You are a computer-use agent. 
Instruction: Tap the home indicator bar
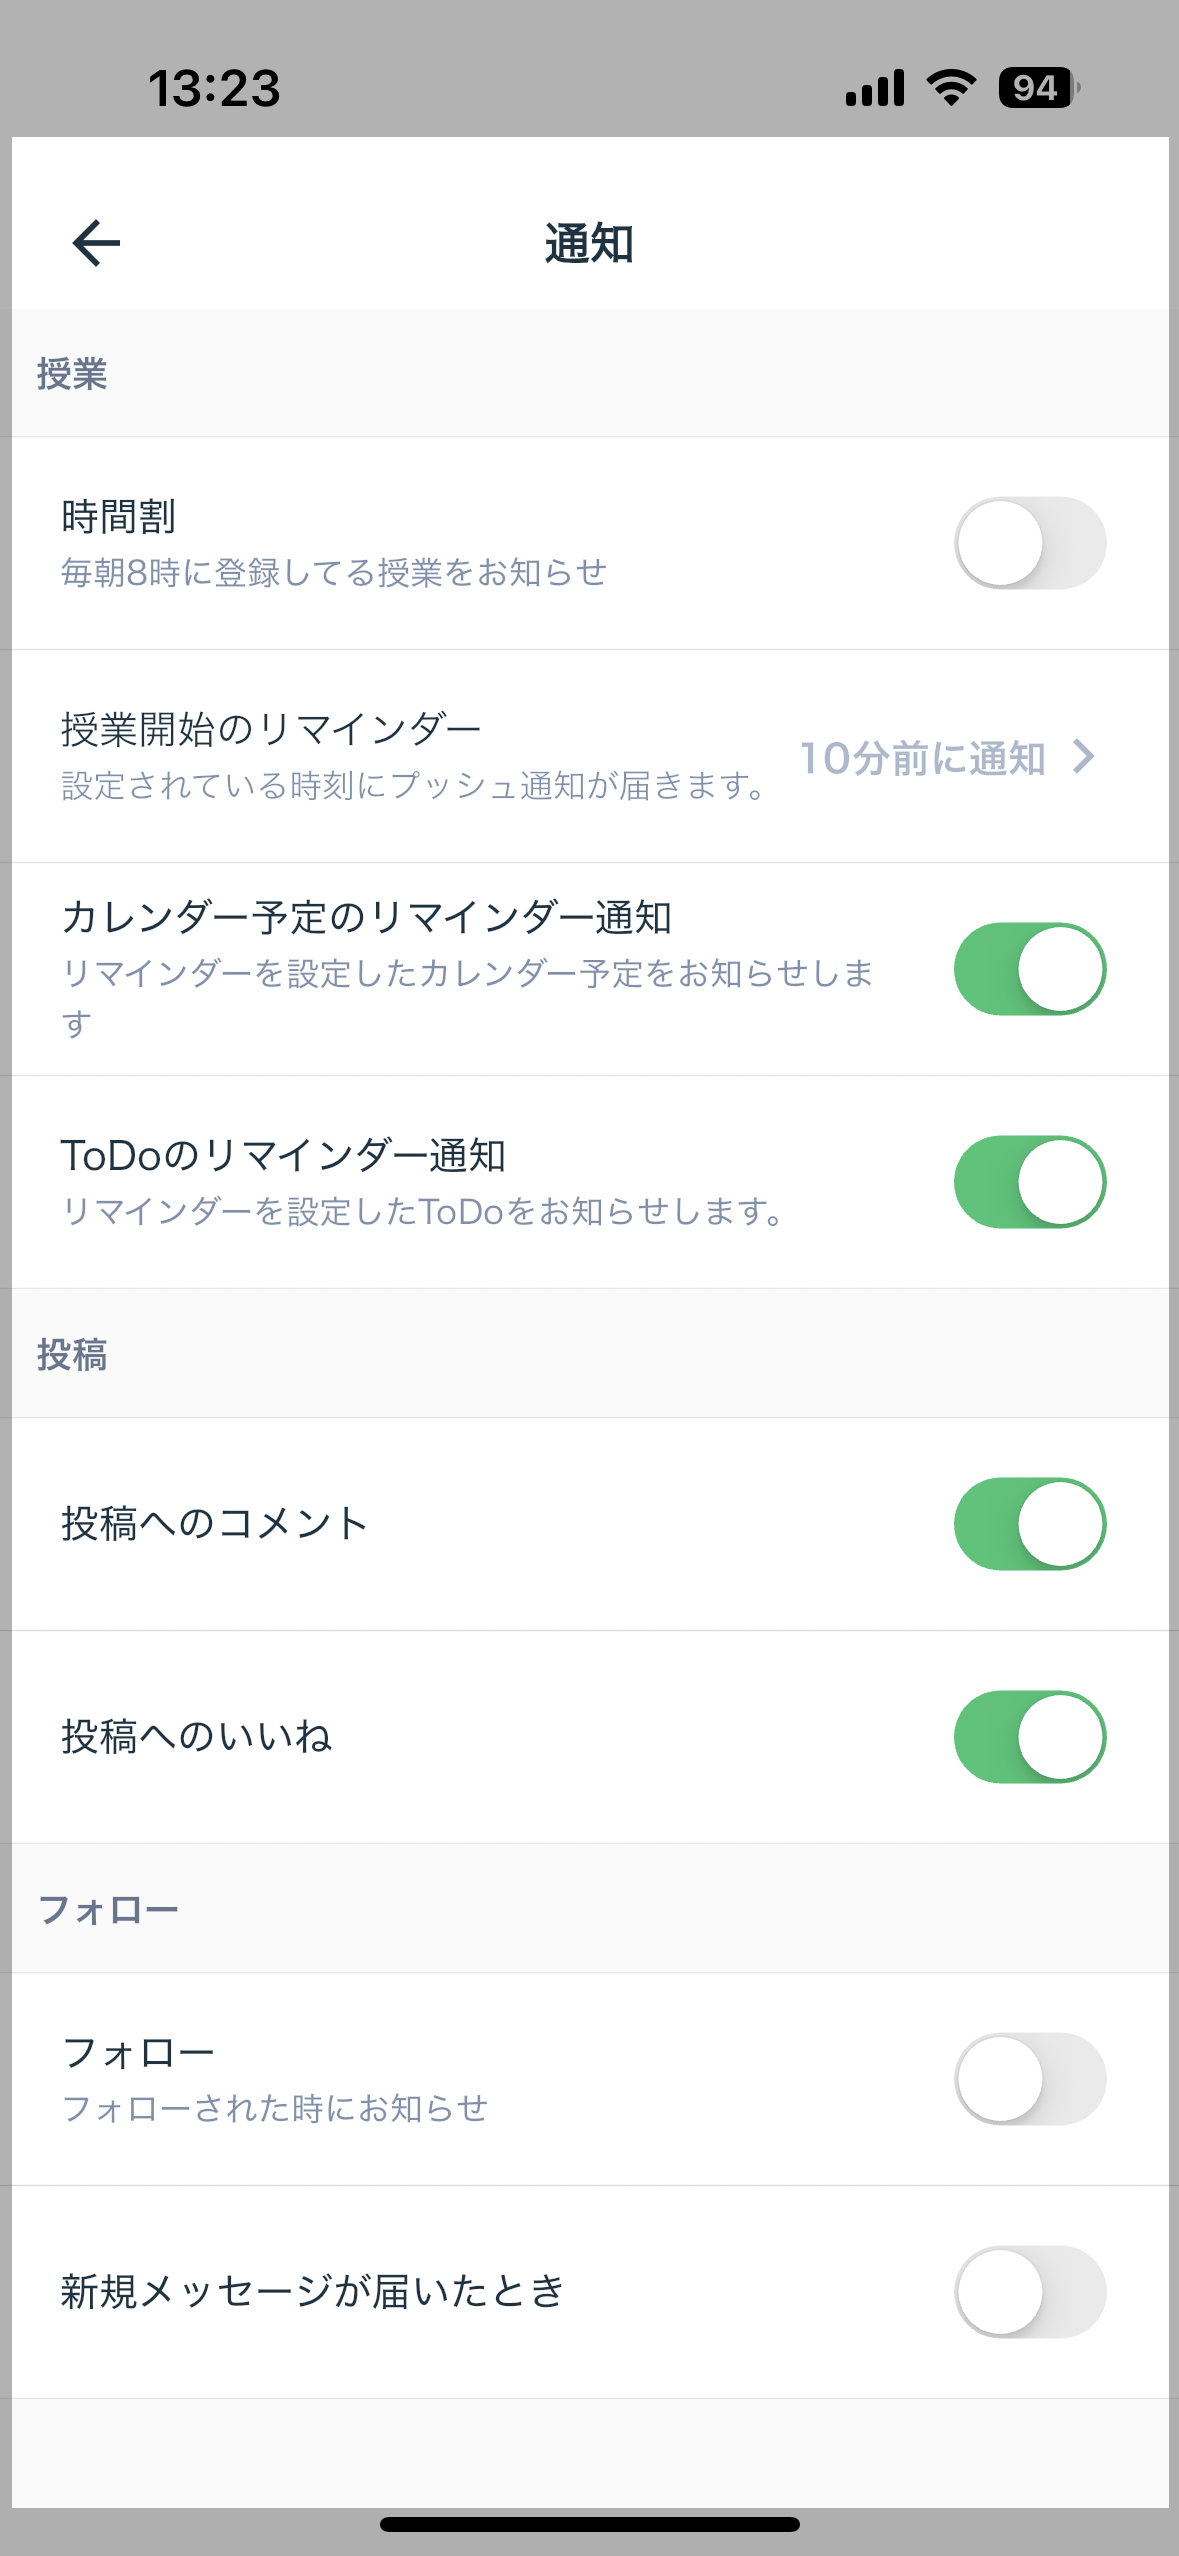[x=589, y=2524]
